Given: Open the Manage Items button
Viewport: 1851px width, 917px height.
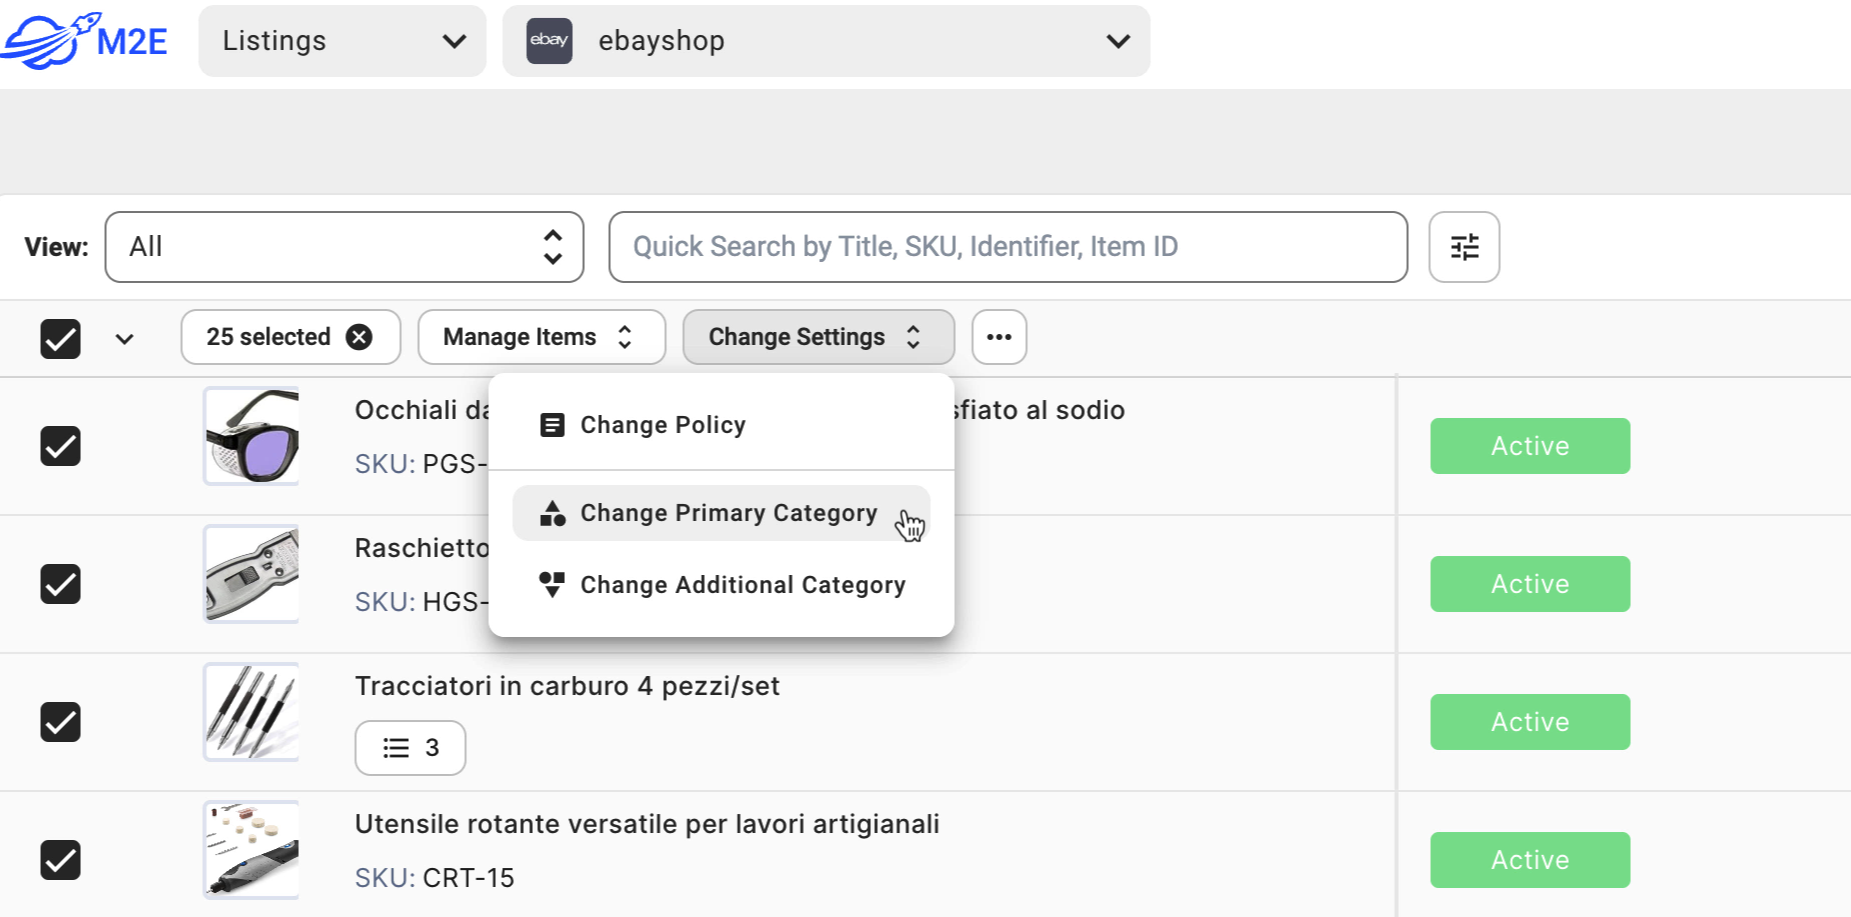Looking at the screenshot, I should [x=541, y=337].
